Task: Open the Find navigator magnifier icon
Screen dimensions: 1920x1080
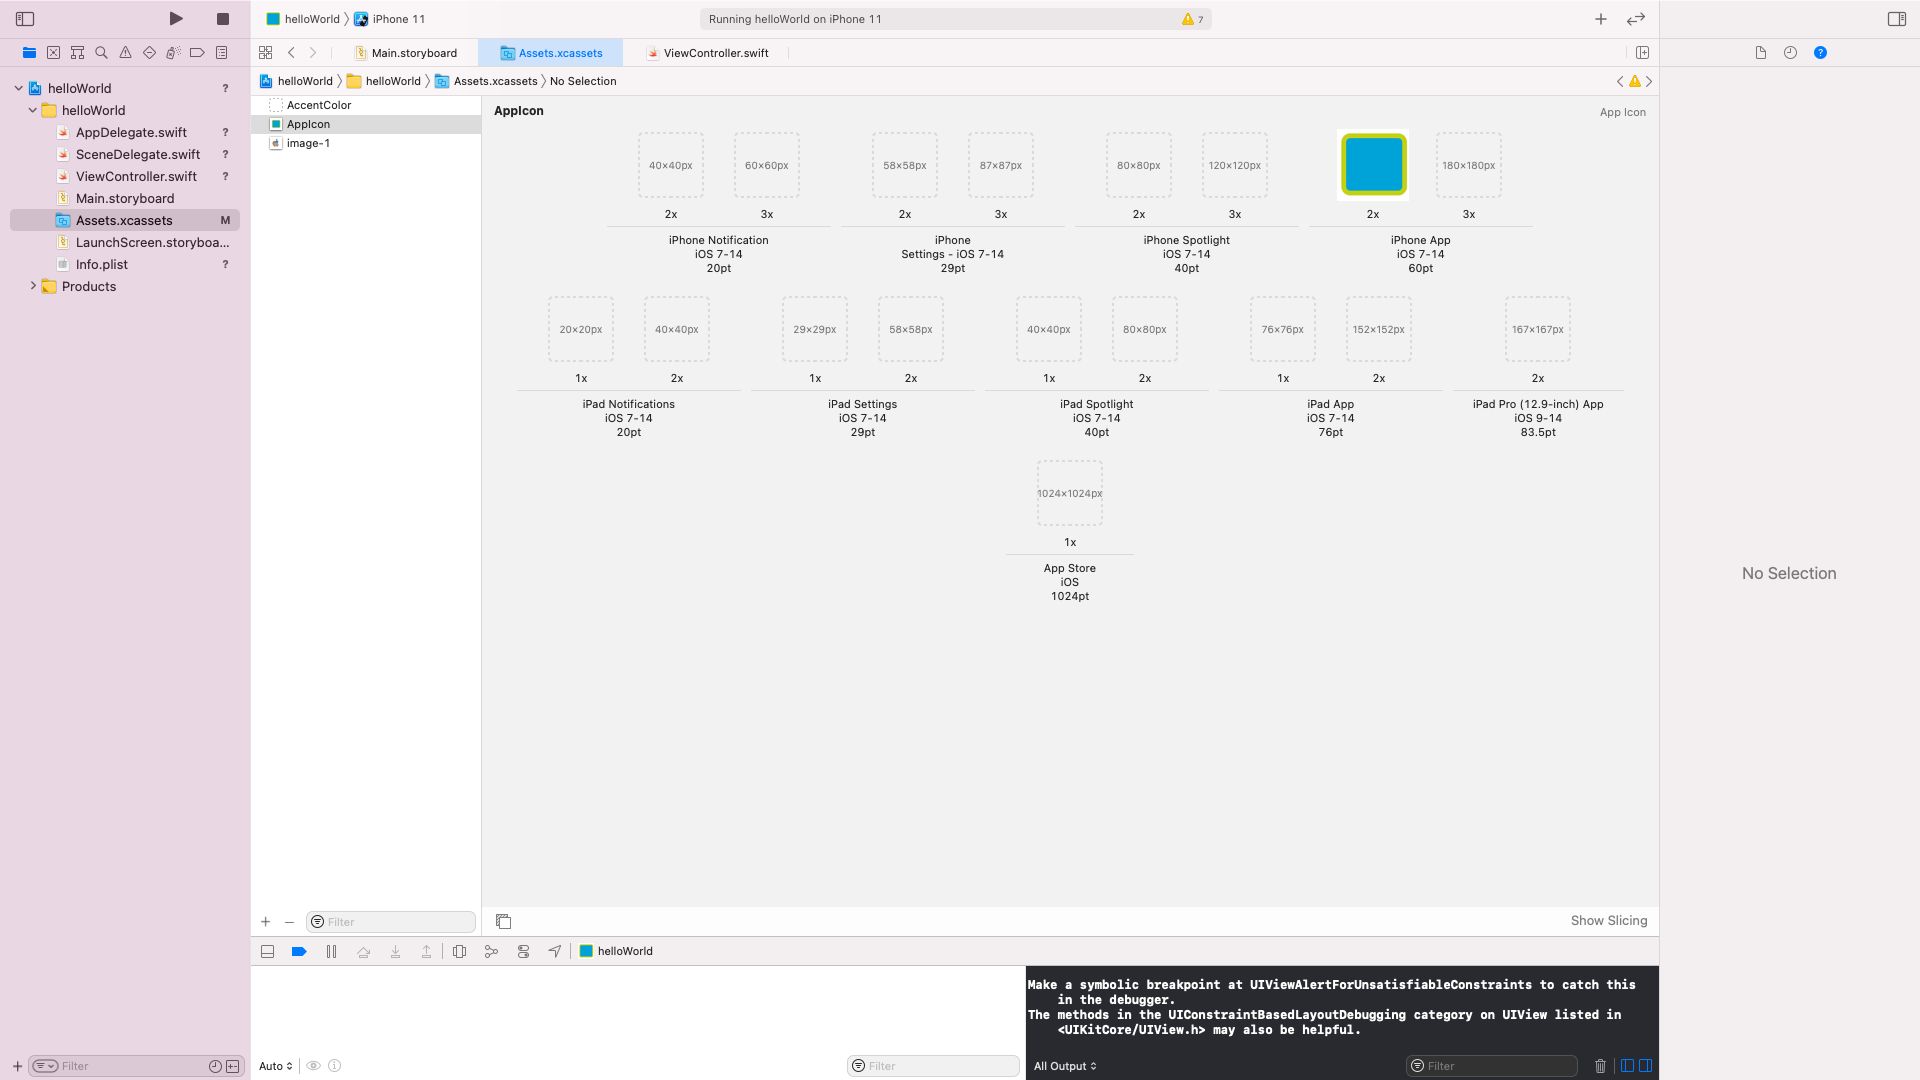Action: 101,53
